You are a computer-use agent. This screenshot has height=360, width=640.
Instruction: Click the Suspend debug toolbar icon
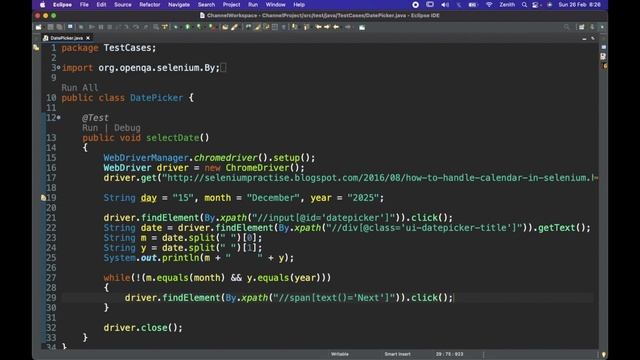tap(100, 27)
